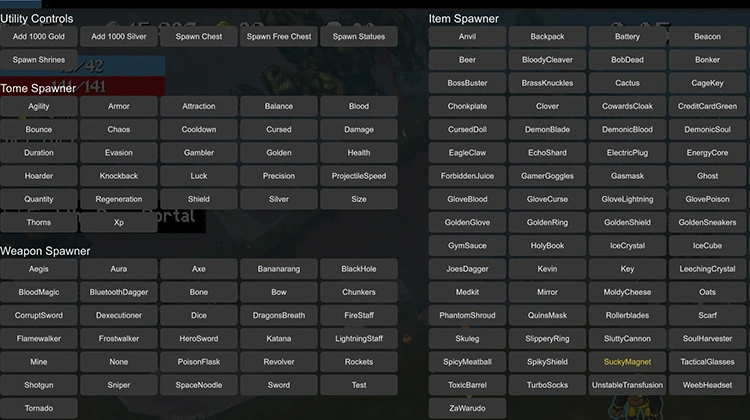Spawn the PoisonFlask weapon
Viewport: 750px width, 420px height.
(x=199, y=362)
